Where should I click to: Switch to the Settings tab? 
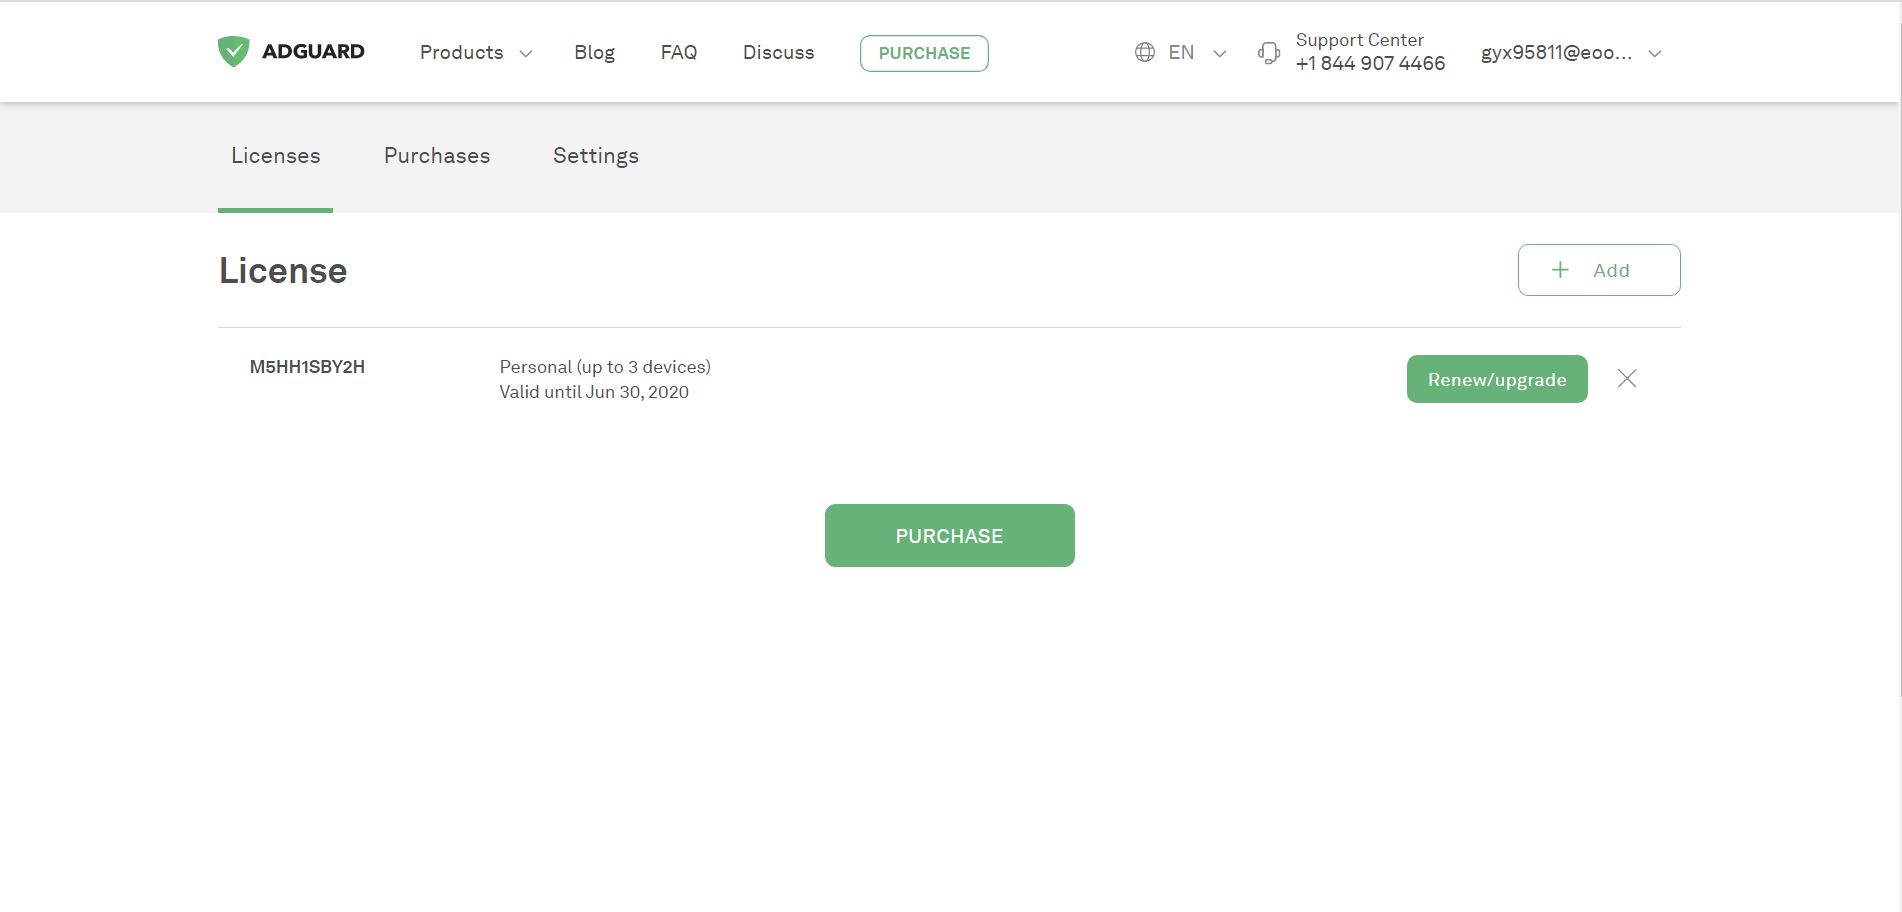pyautogui.click(x=596, y=156)
